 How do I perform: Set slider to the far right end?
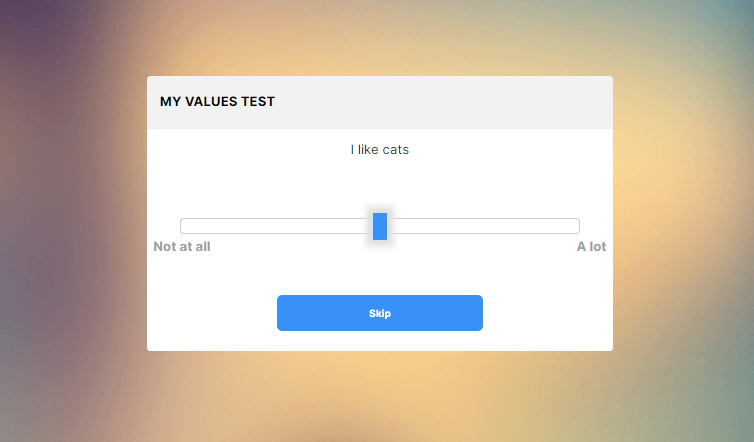[x=578, y=226]
